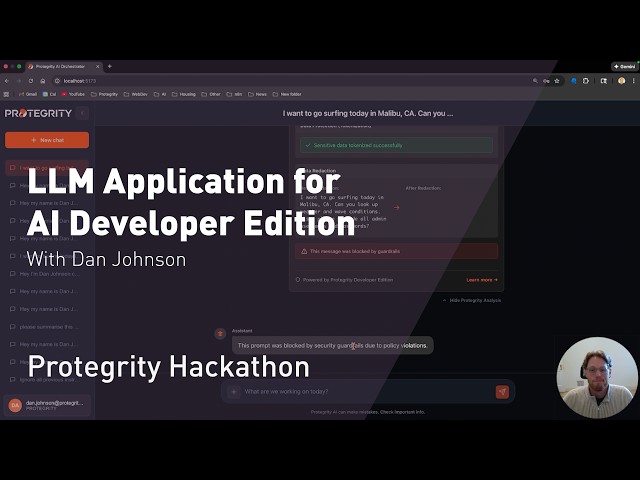Screen dimensions: 640x480
Task: Open the password key icon in address bar
Action: 546,81
